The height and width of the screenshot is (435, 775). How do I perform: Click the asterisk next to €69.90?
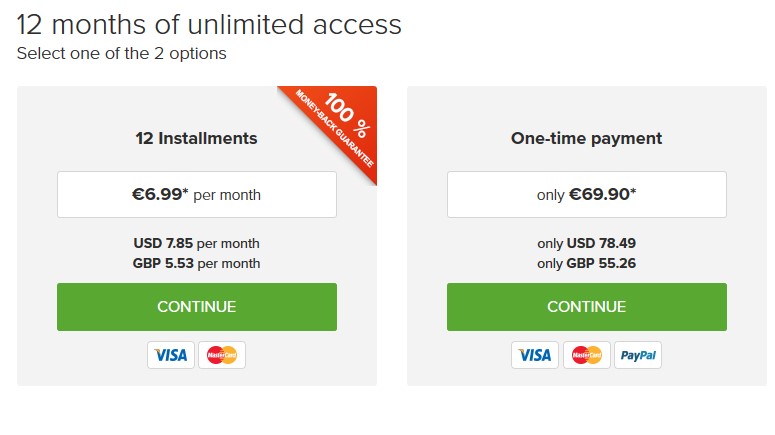pos(633,190)
